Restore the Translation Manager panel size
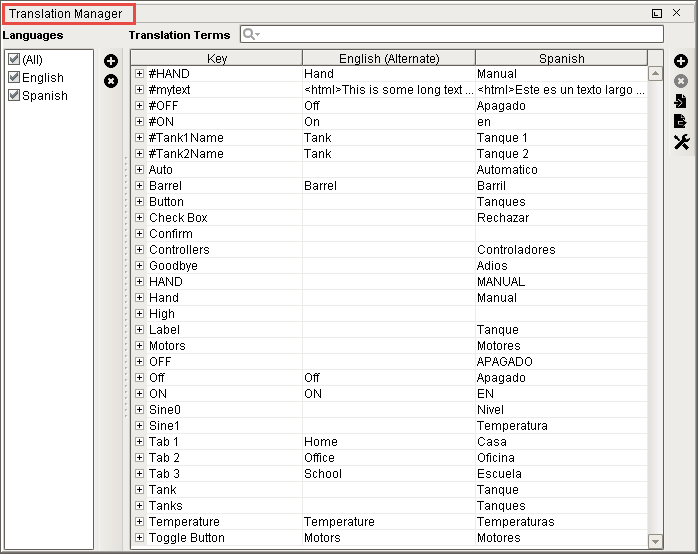698x554 pixels. pyautogui.click(x=657, y=13)
